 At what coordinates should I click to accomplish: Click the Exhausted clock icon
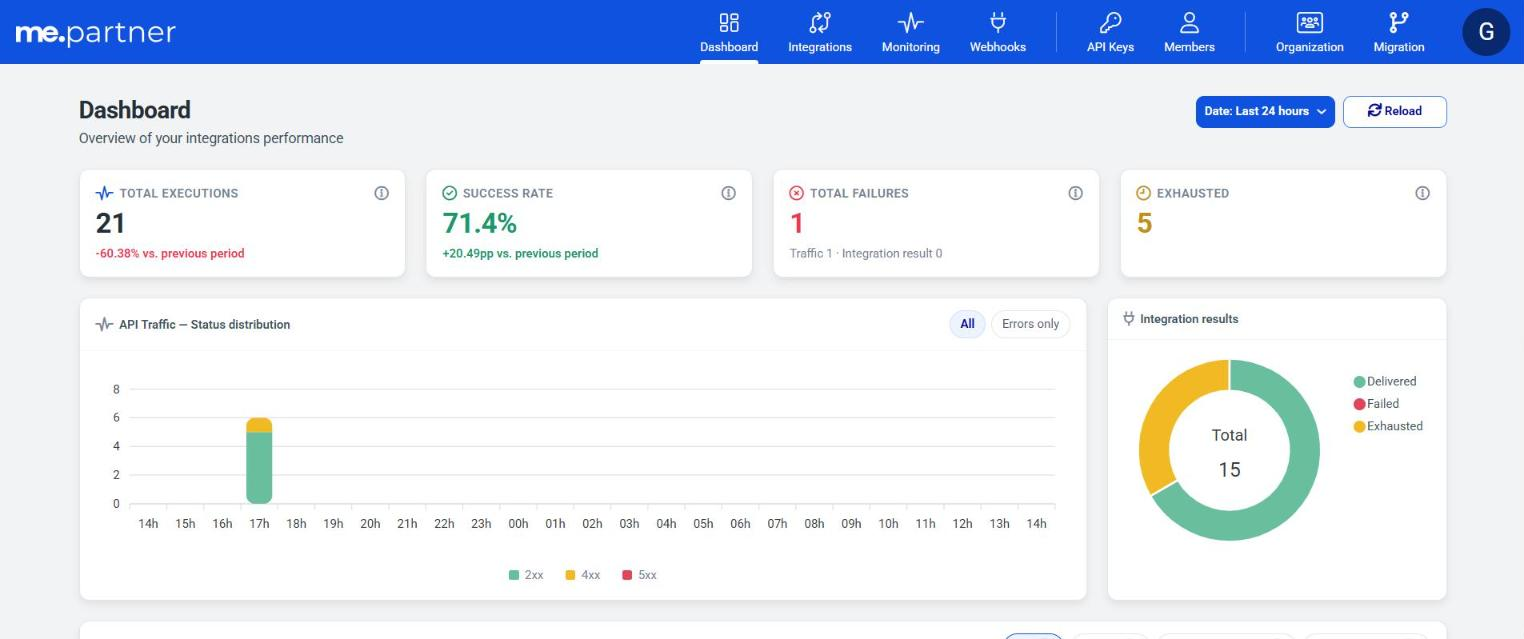1144,193
